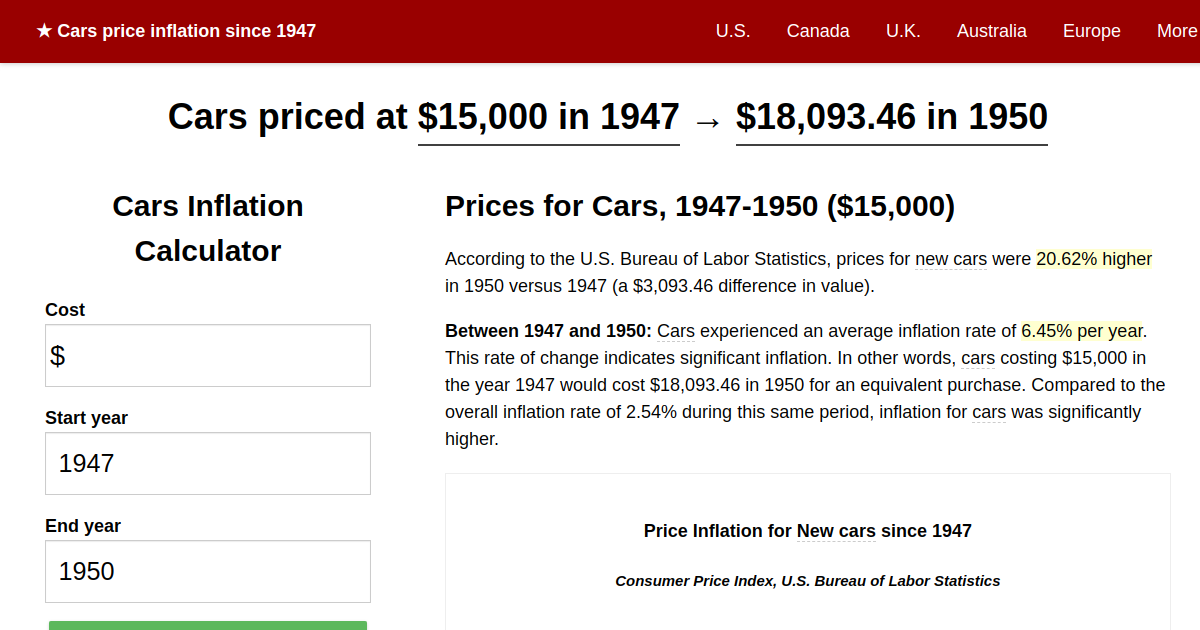Click the highlighted "6.45% per year" text
This screenshot has height=630, width=1200.
(x=1083, y=331)
